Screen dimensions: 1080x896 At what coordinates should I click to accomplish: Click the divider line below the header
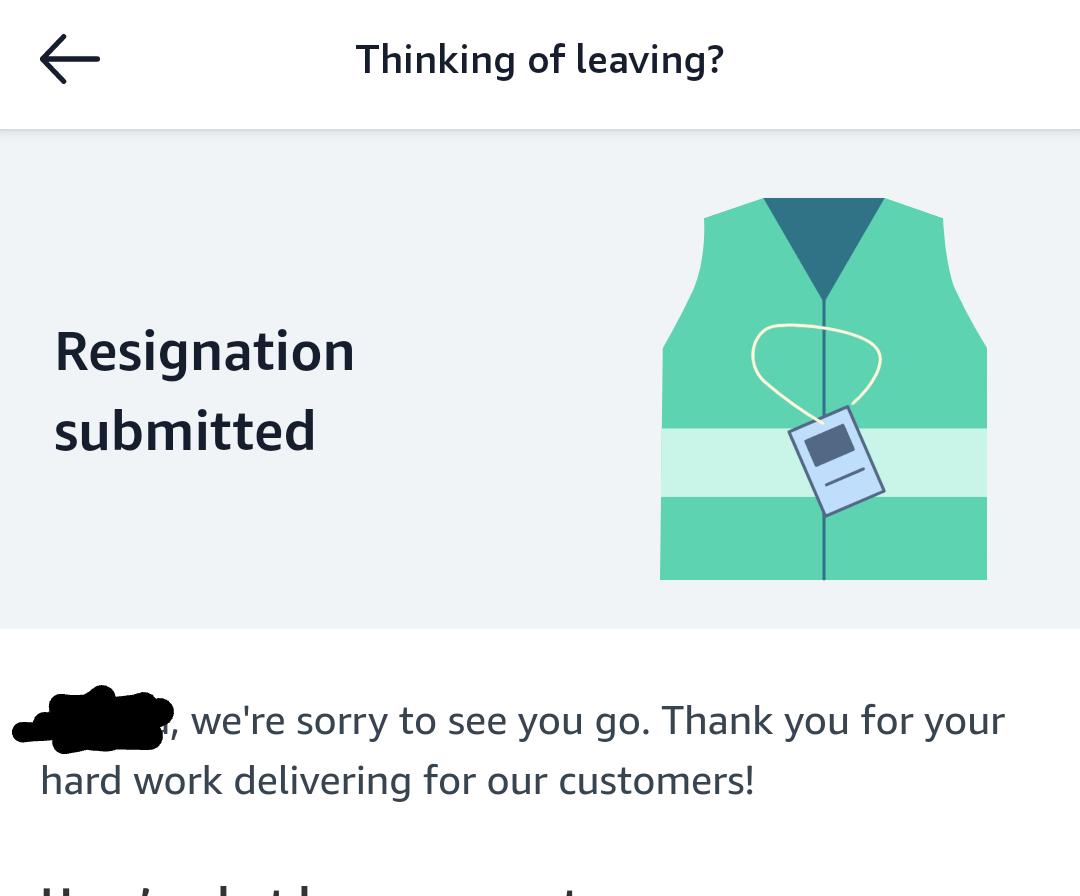click(540, 128)
